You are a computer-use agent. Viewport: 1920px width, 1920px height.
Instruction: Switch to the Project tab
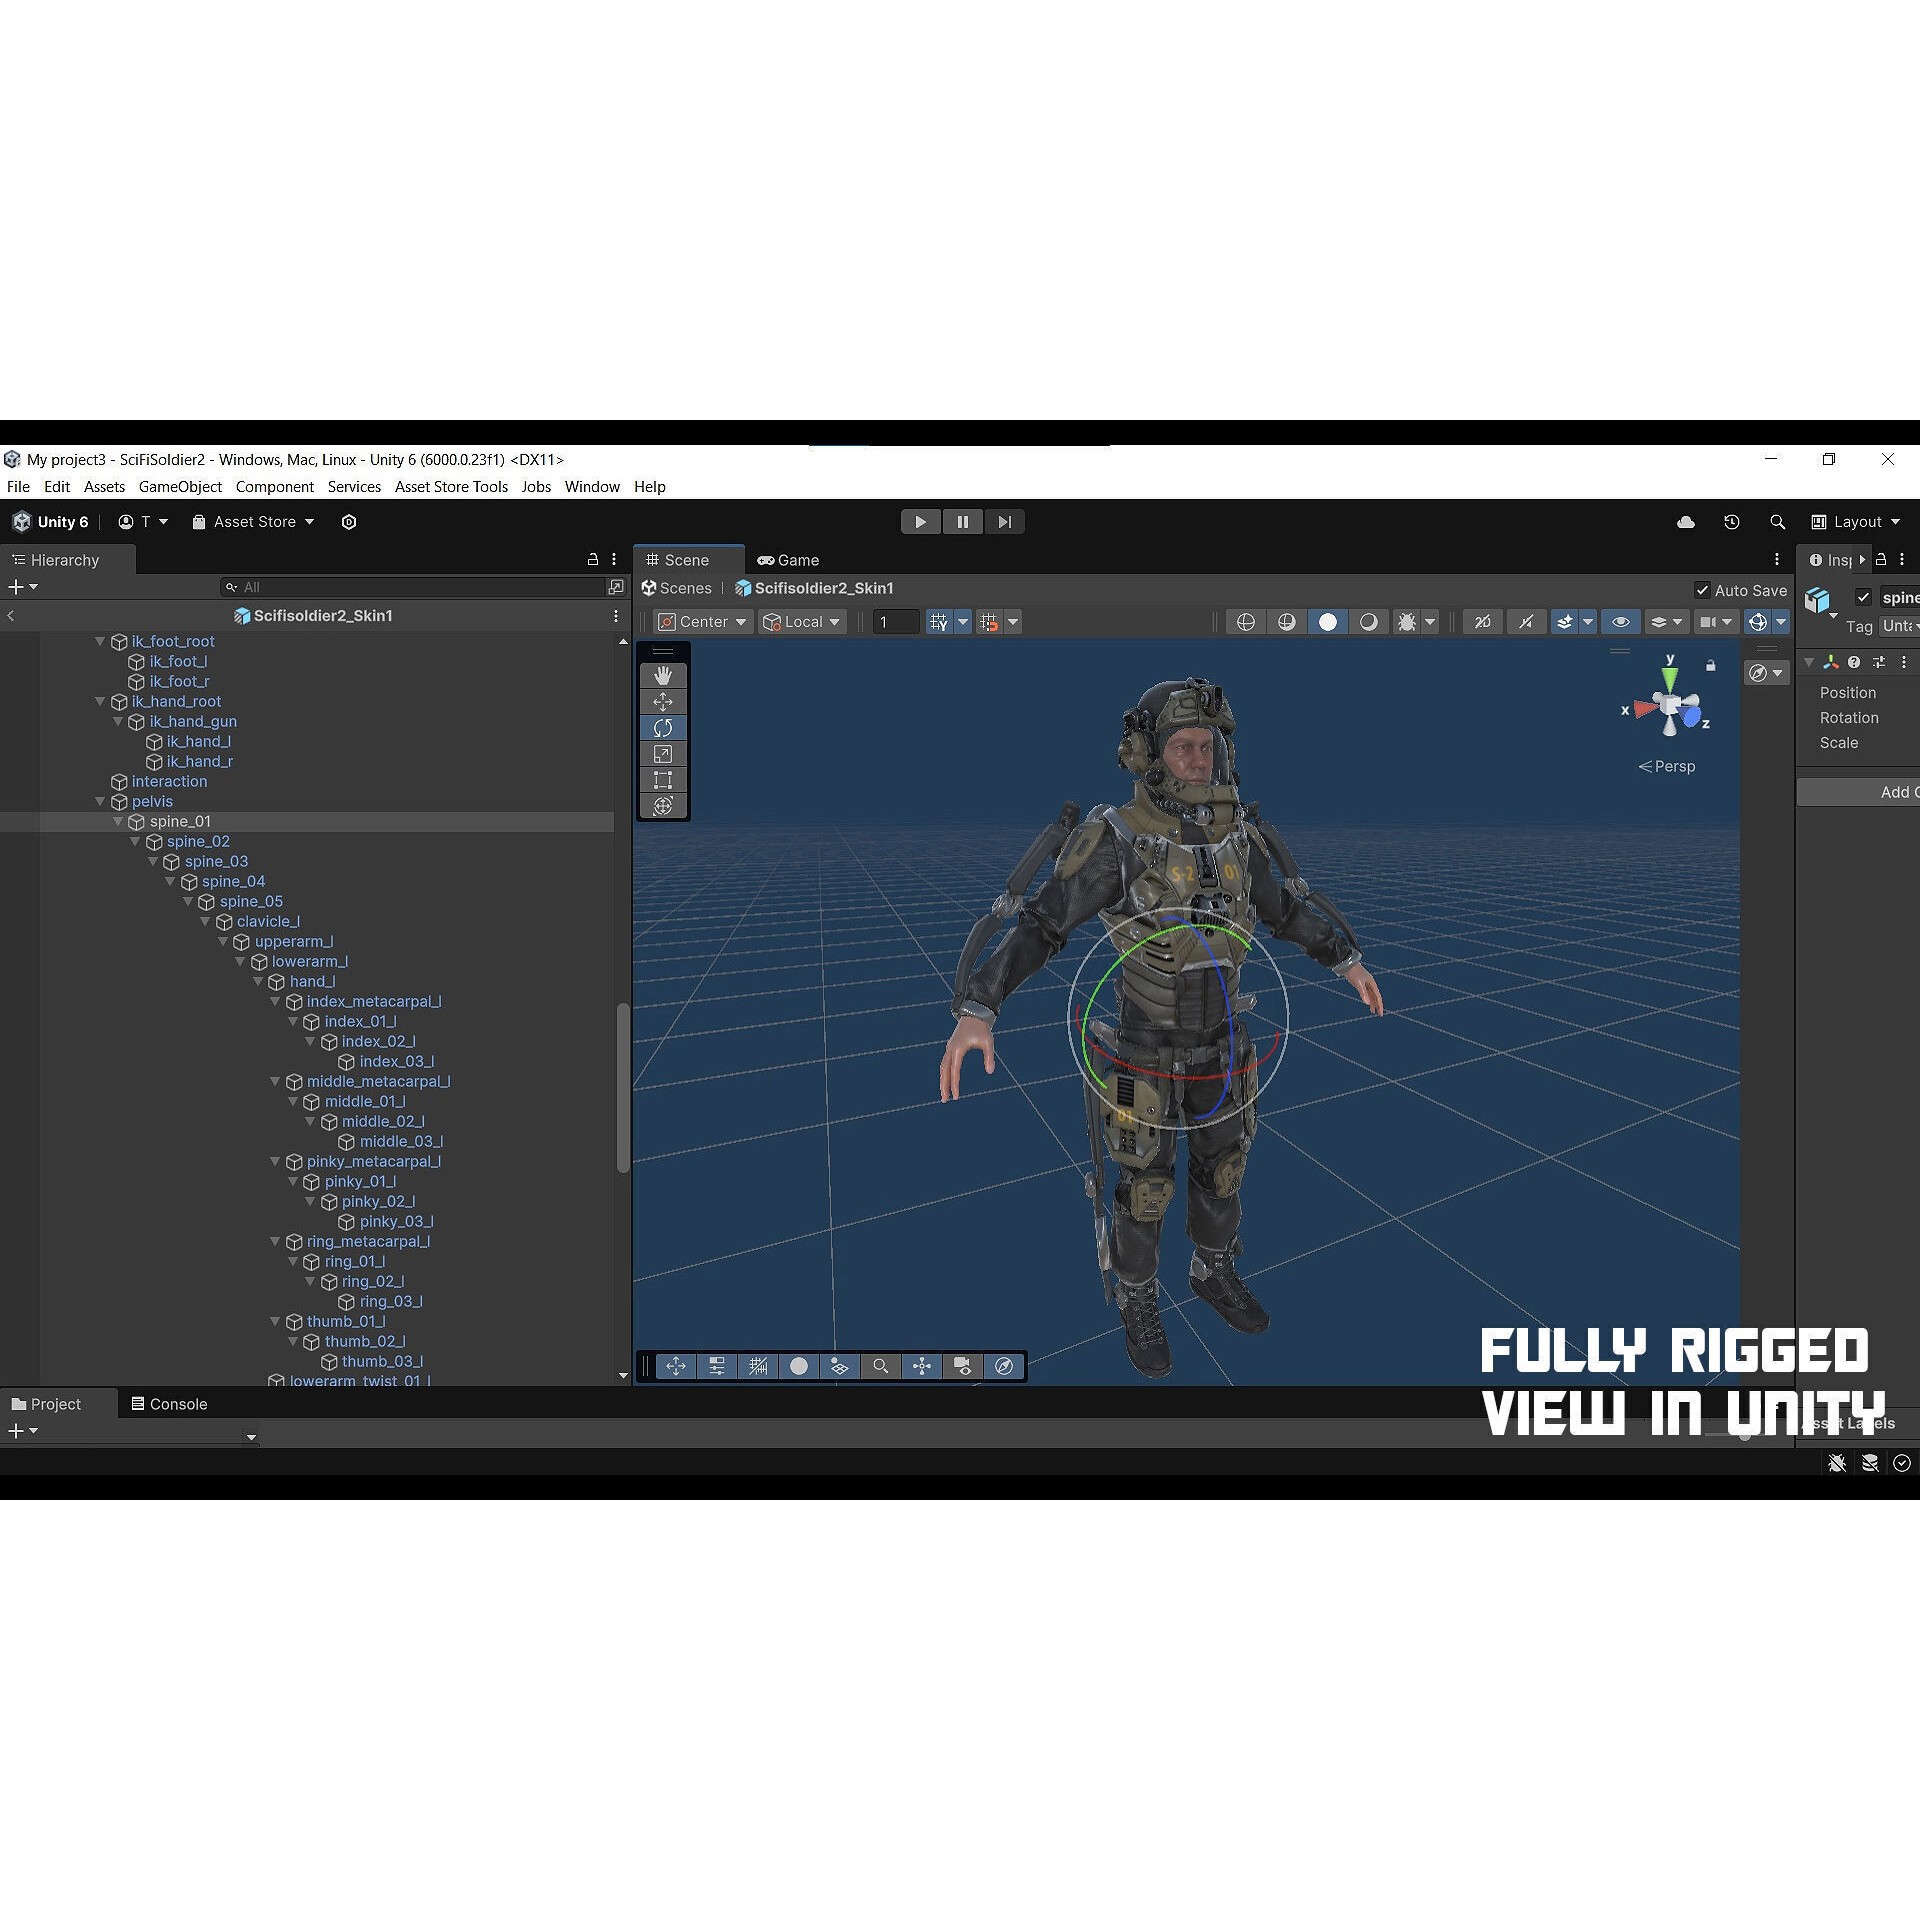[x=46, y=1404]
